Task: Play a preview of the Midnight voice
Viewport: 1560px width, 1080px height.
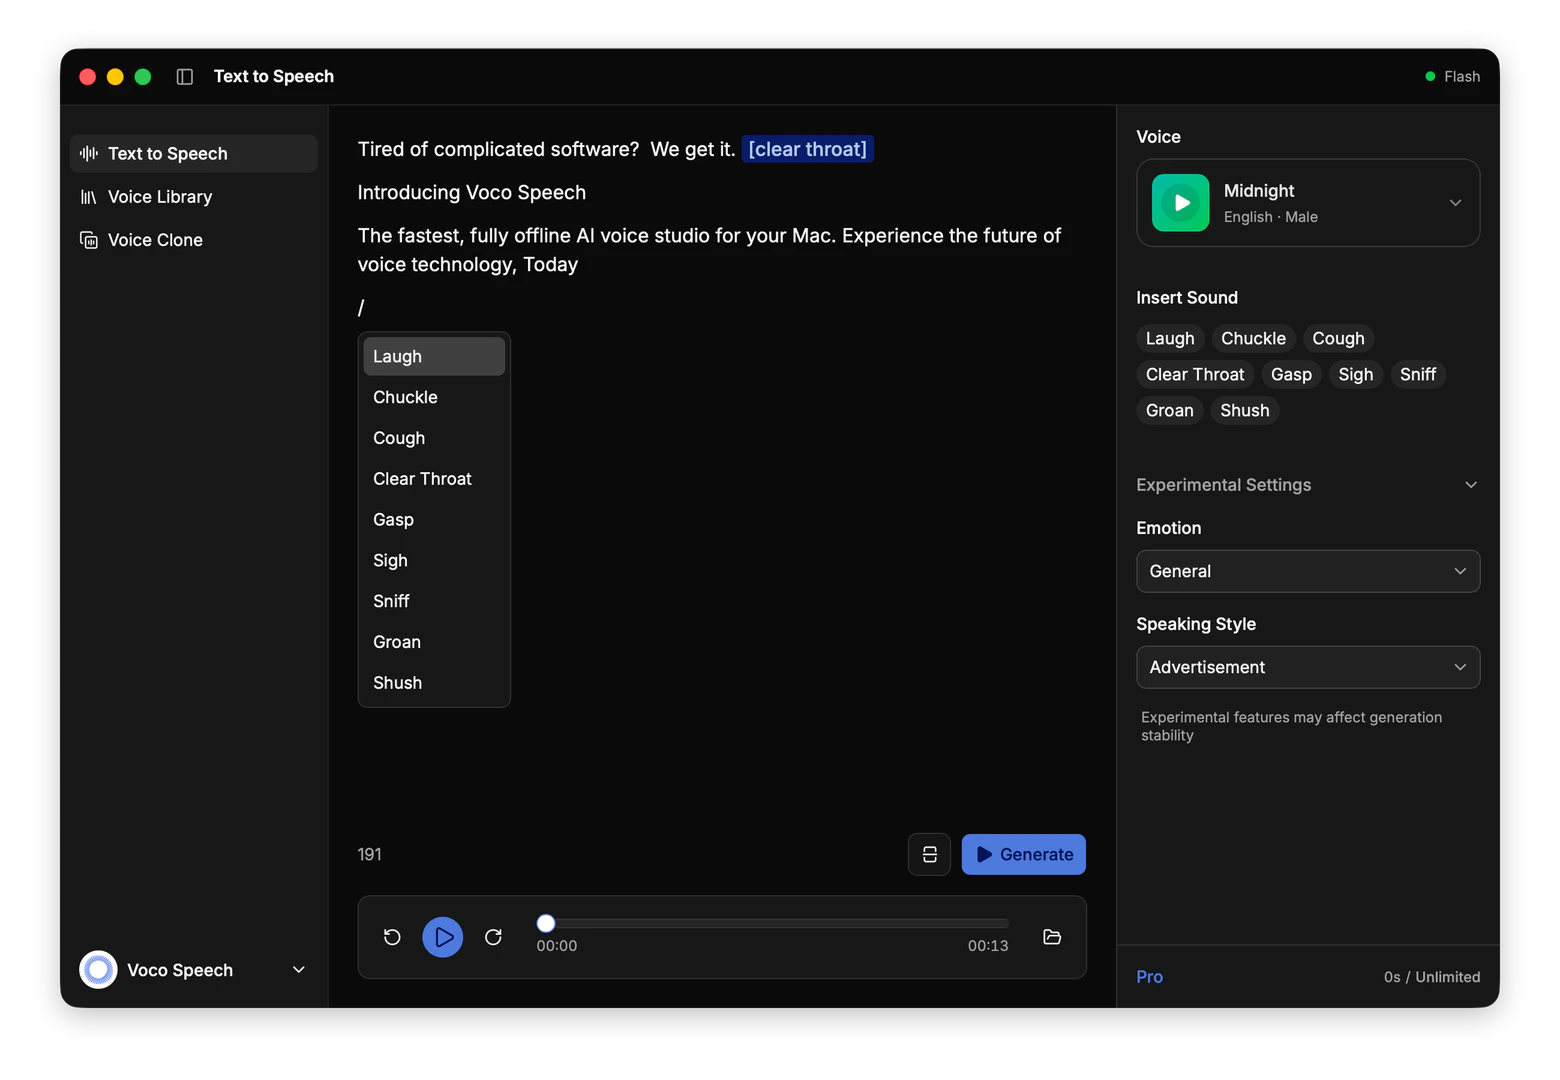Action: 1180,202
